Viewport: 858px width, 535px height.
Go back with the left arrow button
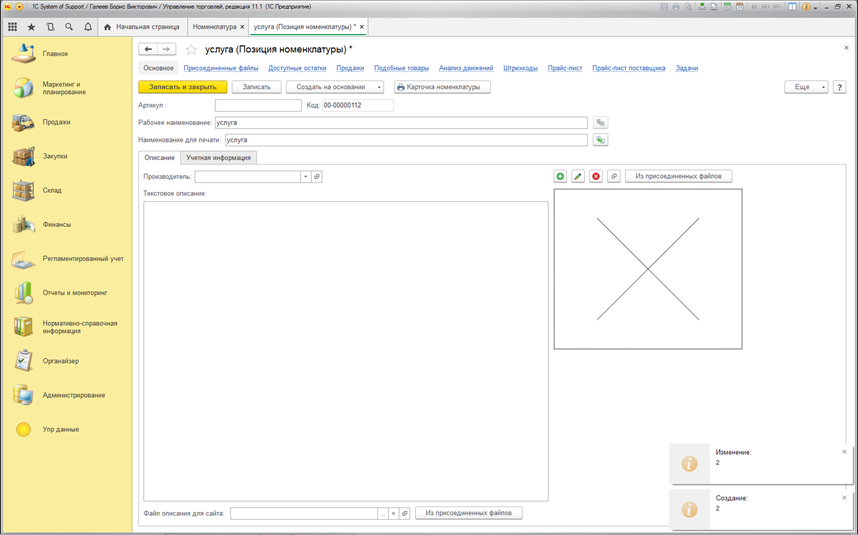tap(148, 49)
